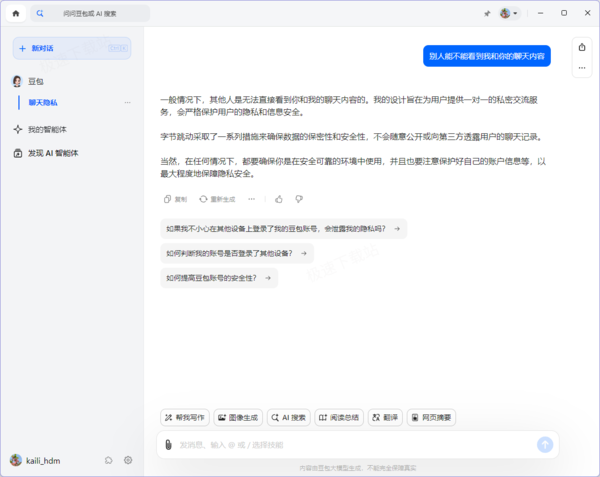Click the share icon at top right
Image resolution: width=600 pixels, height=477 pixels.
tap(582, 47)
